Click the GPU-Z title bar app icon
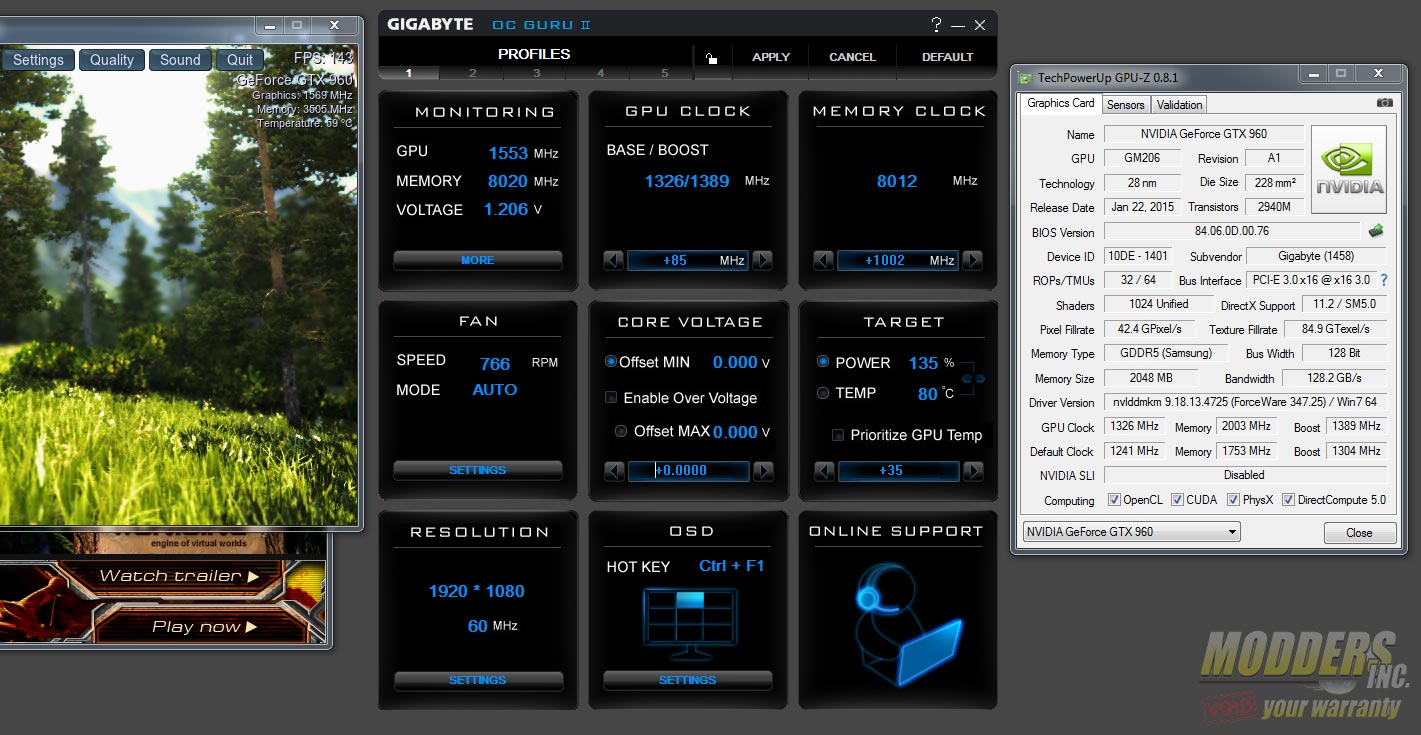This screenshot has height=735, width=1421. coord(1025,77)
